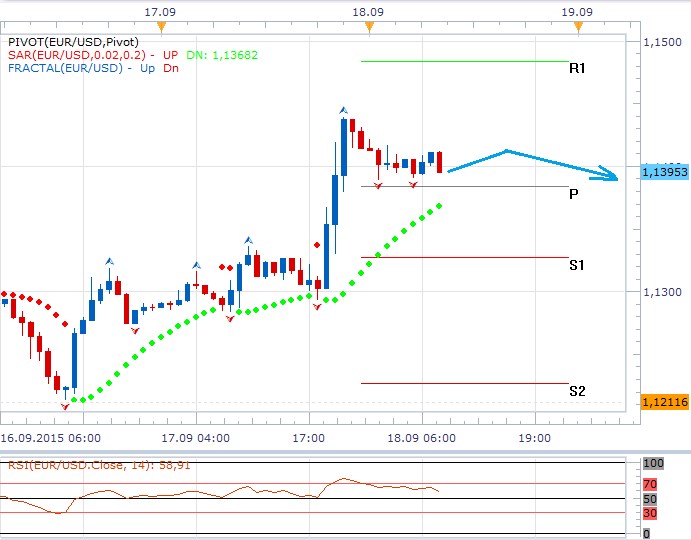The width and height of the screenshot is (691, 540).
Task: Select the S1 support level label
Action: point(577,265)
